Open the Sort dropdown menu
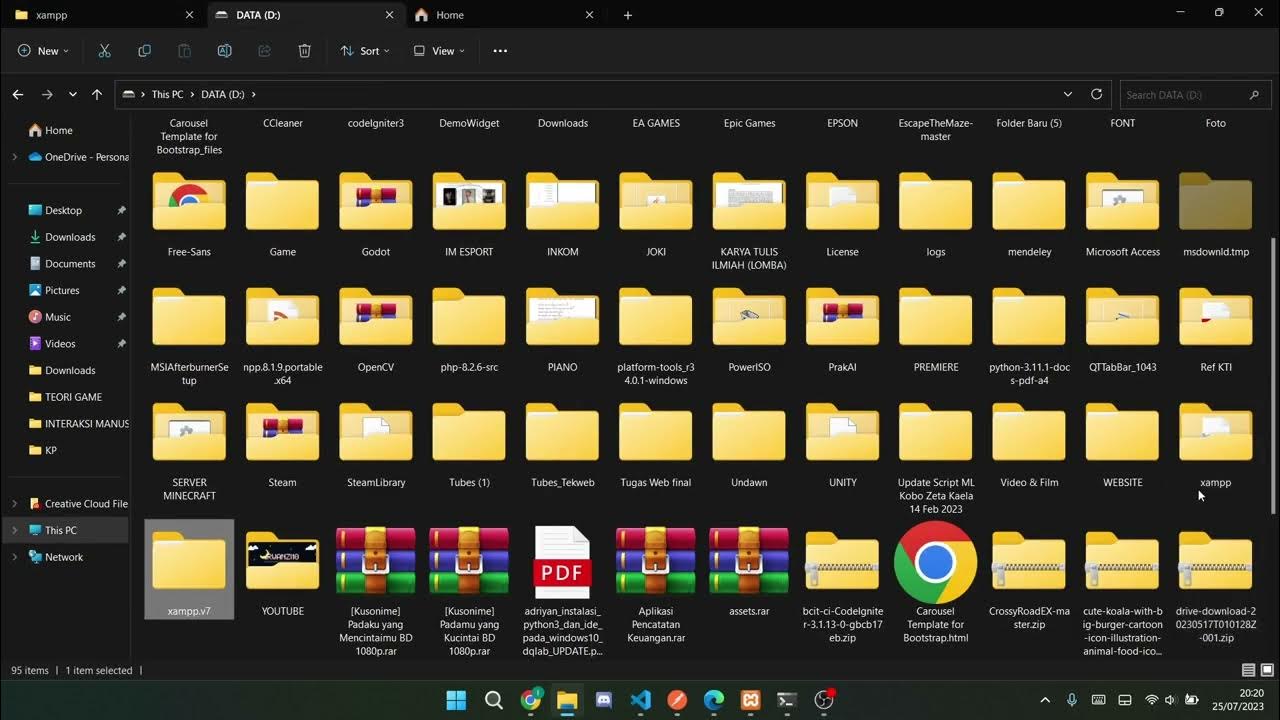 (365, 51)
